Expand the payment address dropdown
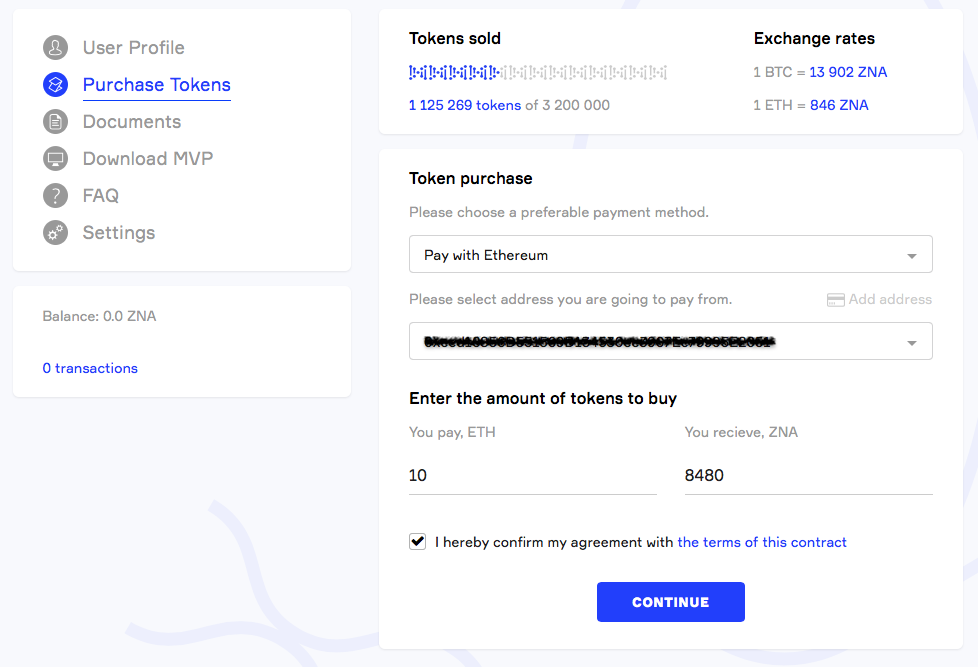 [x=670, y=341]
